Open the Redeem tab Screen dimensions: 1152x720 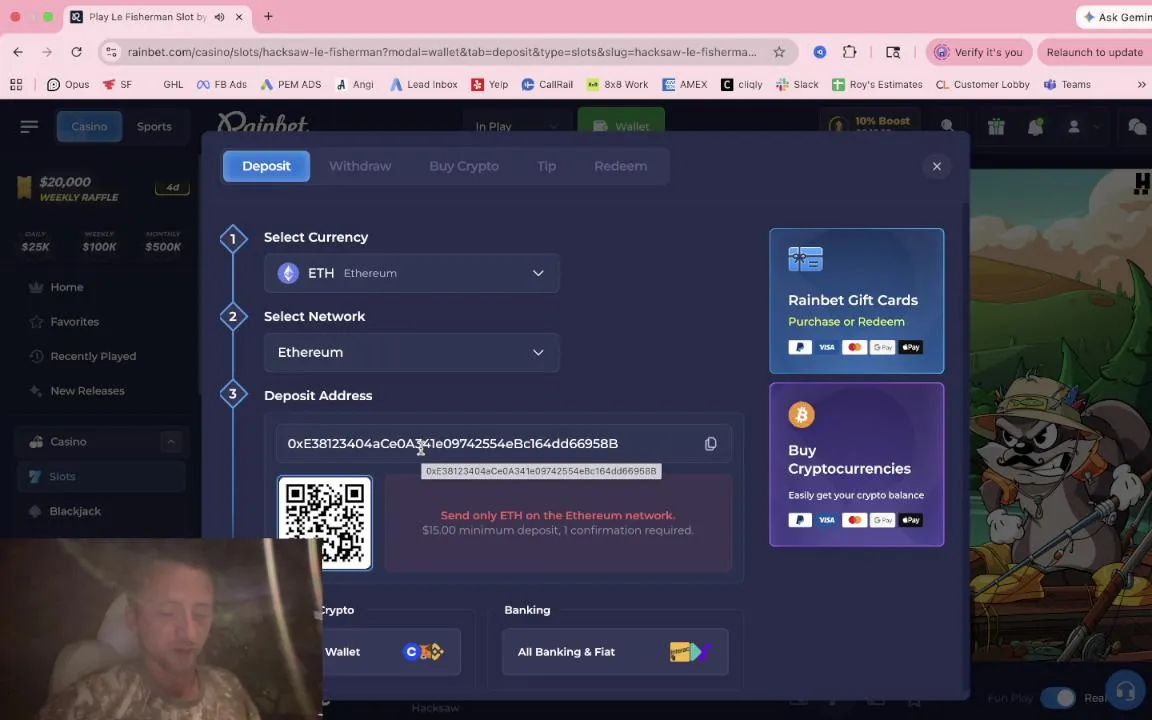pos(620,166)
